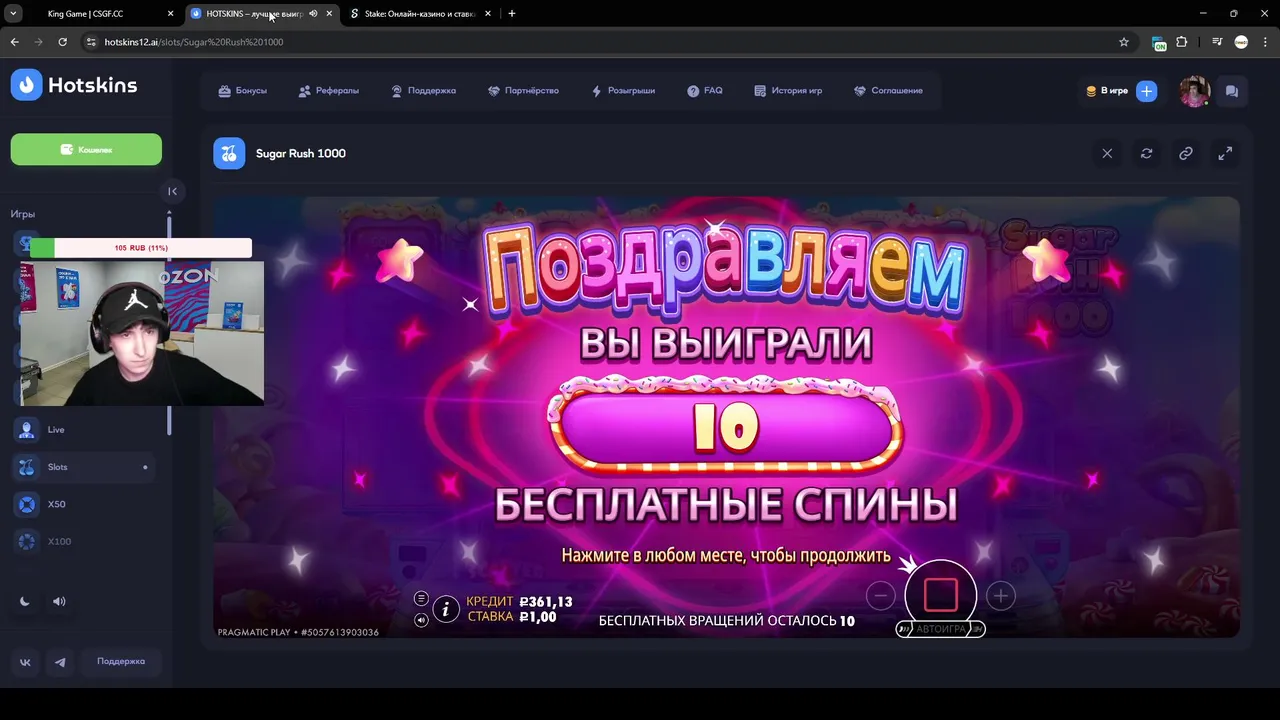Select X50 game in sidebar
This screenshot has width=1280, height=720.
(x=84, y=504)
